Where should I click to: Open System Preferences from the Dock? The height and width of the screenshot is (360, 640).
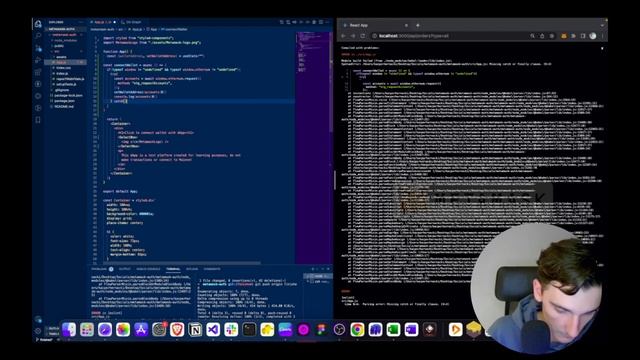[159, 329]
